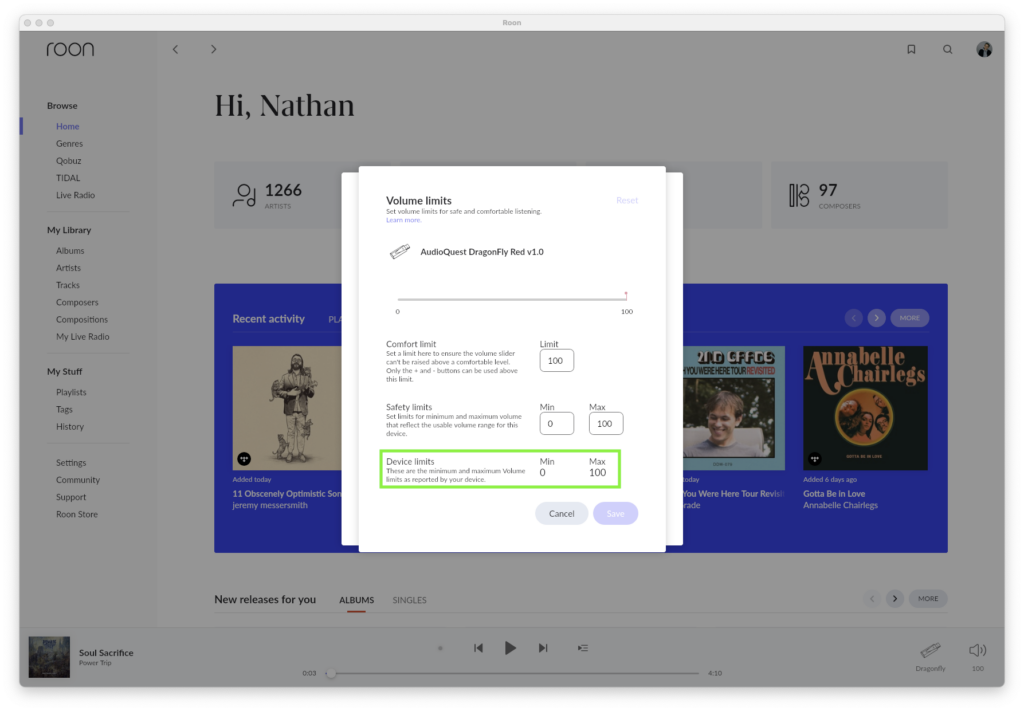Viewport: 1024px width, 711px height.
Task: Select the Dragonfly audio zone icon
Action: coord(930,650)
